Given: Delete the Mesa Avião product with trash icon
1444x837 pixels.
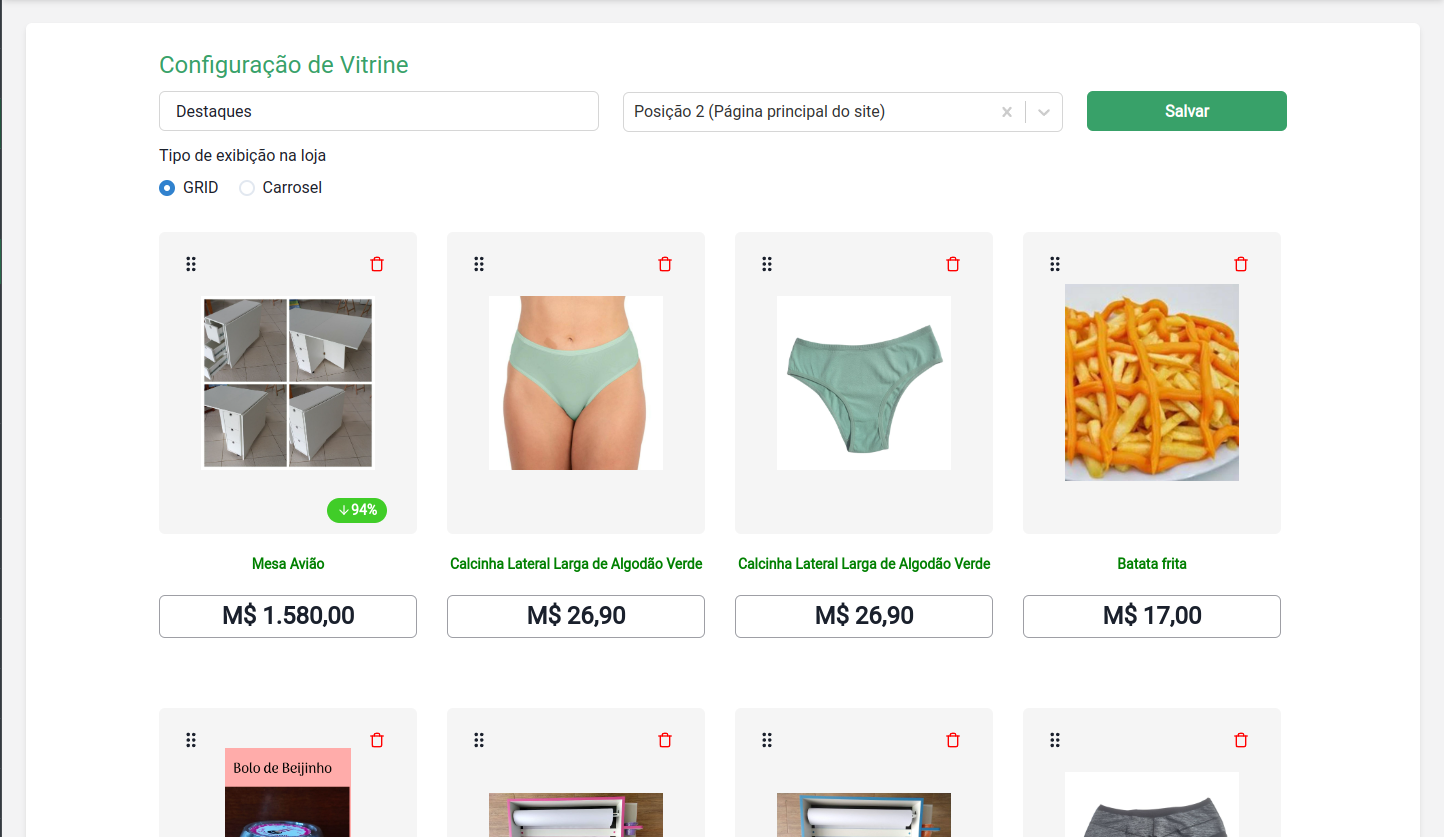Looking at the screenshot, I should pos(377,263).
